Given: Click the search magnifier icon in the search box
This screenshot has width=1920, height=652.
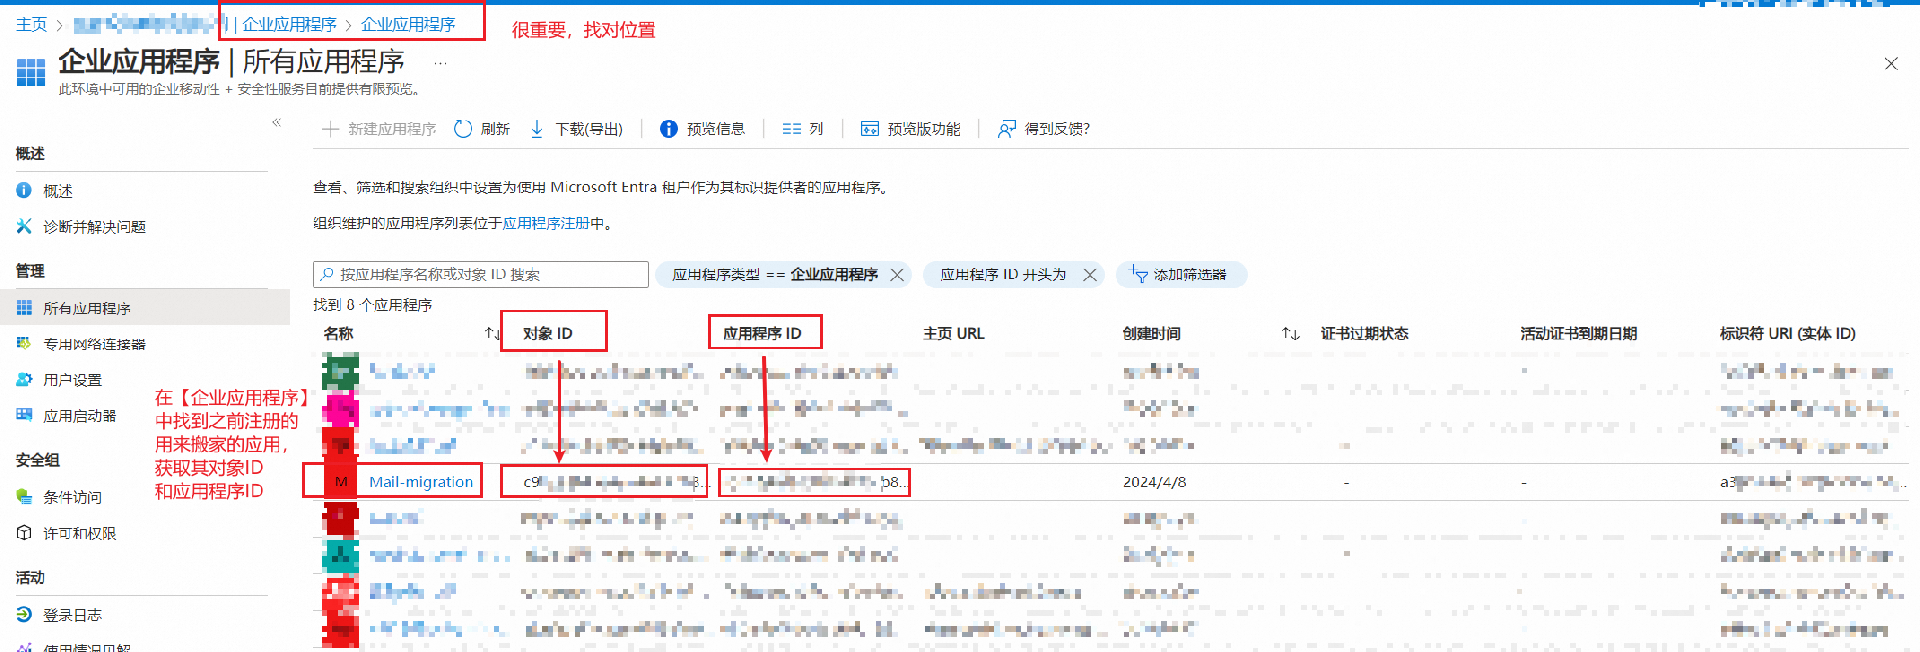Looking at the screenshot, I should click(x=327, y=274).
